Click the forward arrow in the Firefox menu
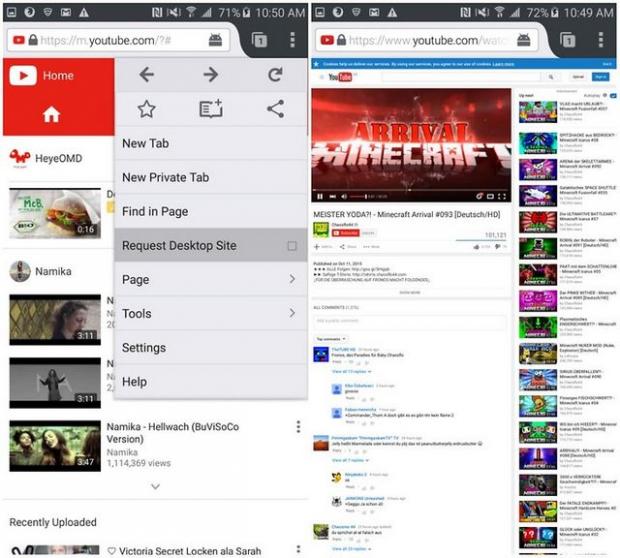This screenshot has height=558, width=620. pos(210,75)
